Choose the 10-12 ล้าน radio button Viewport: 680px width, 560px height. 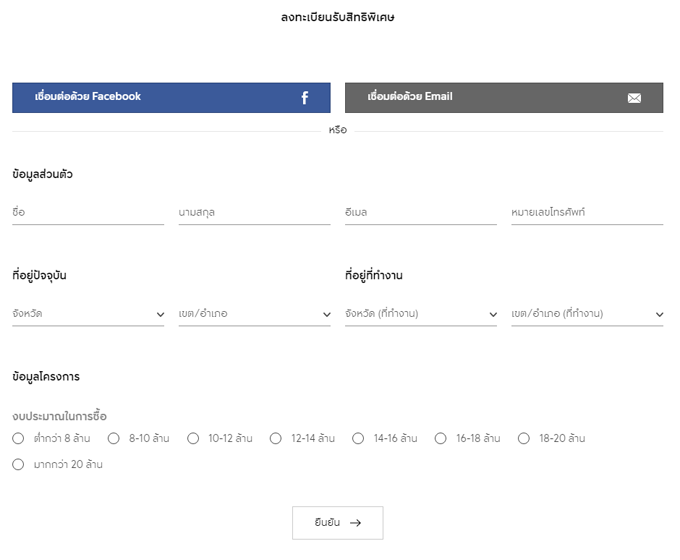coord(193,438)
